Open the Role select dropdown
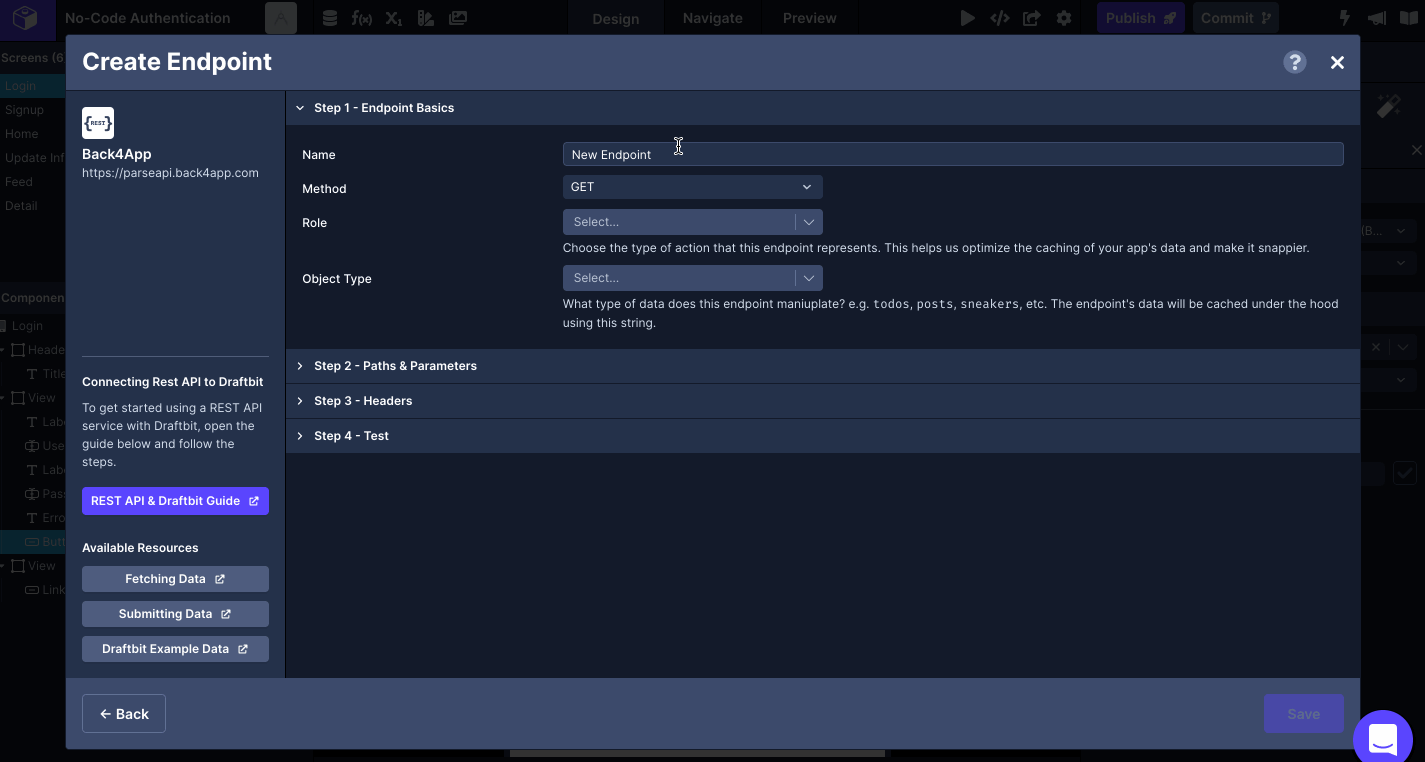This screenshot has width=1425, height=762. [x=692, y=222]
